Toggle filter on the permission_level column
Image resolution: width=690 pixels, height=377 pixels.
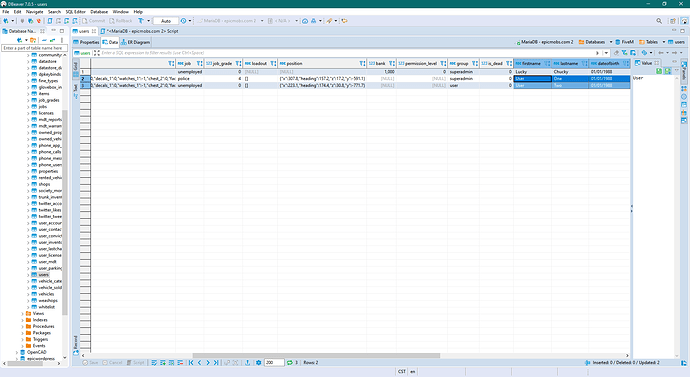[x=443, y=63]
